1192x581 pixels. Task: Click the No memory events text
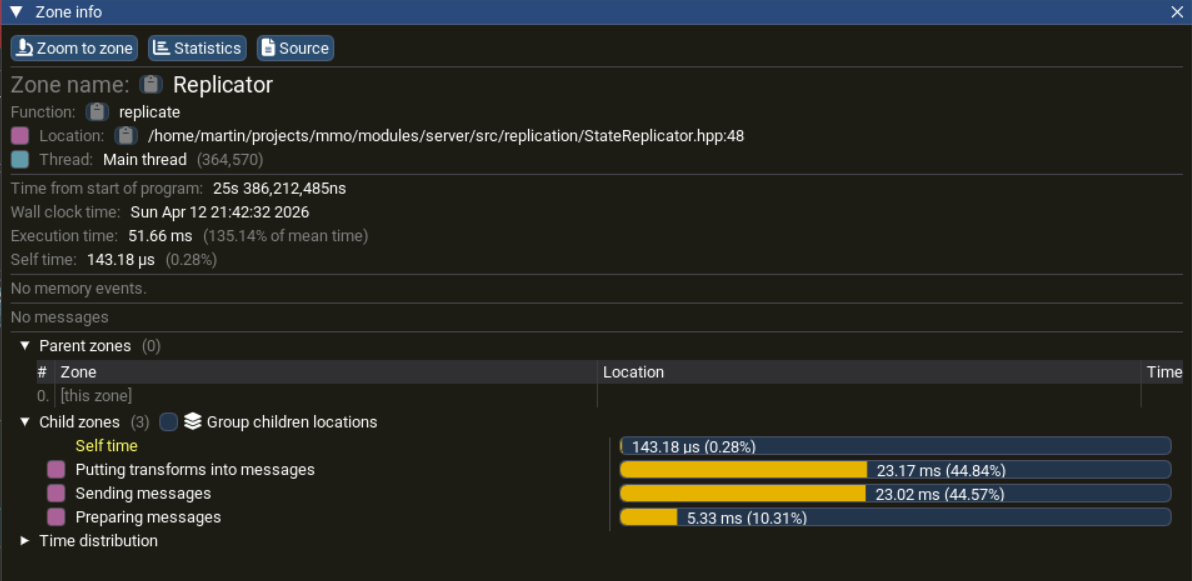[x=78, y=289]
